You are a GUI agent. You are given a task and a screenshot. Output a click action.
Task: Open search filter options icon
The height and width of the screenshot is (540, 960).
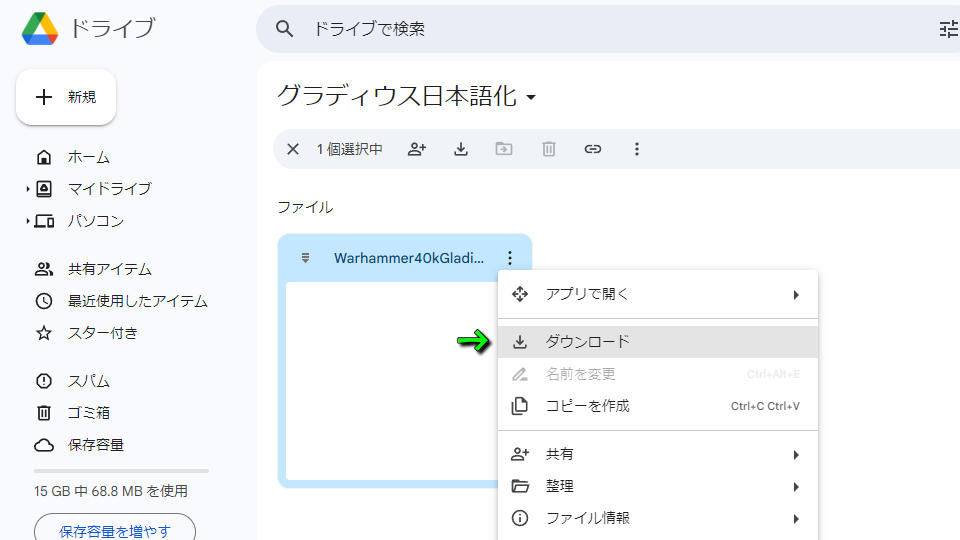click(x=949, y=29)
